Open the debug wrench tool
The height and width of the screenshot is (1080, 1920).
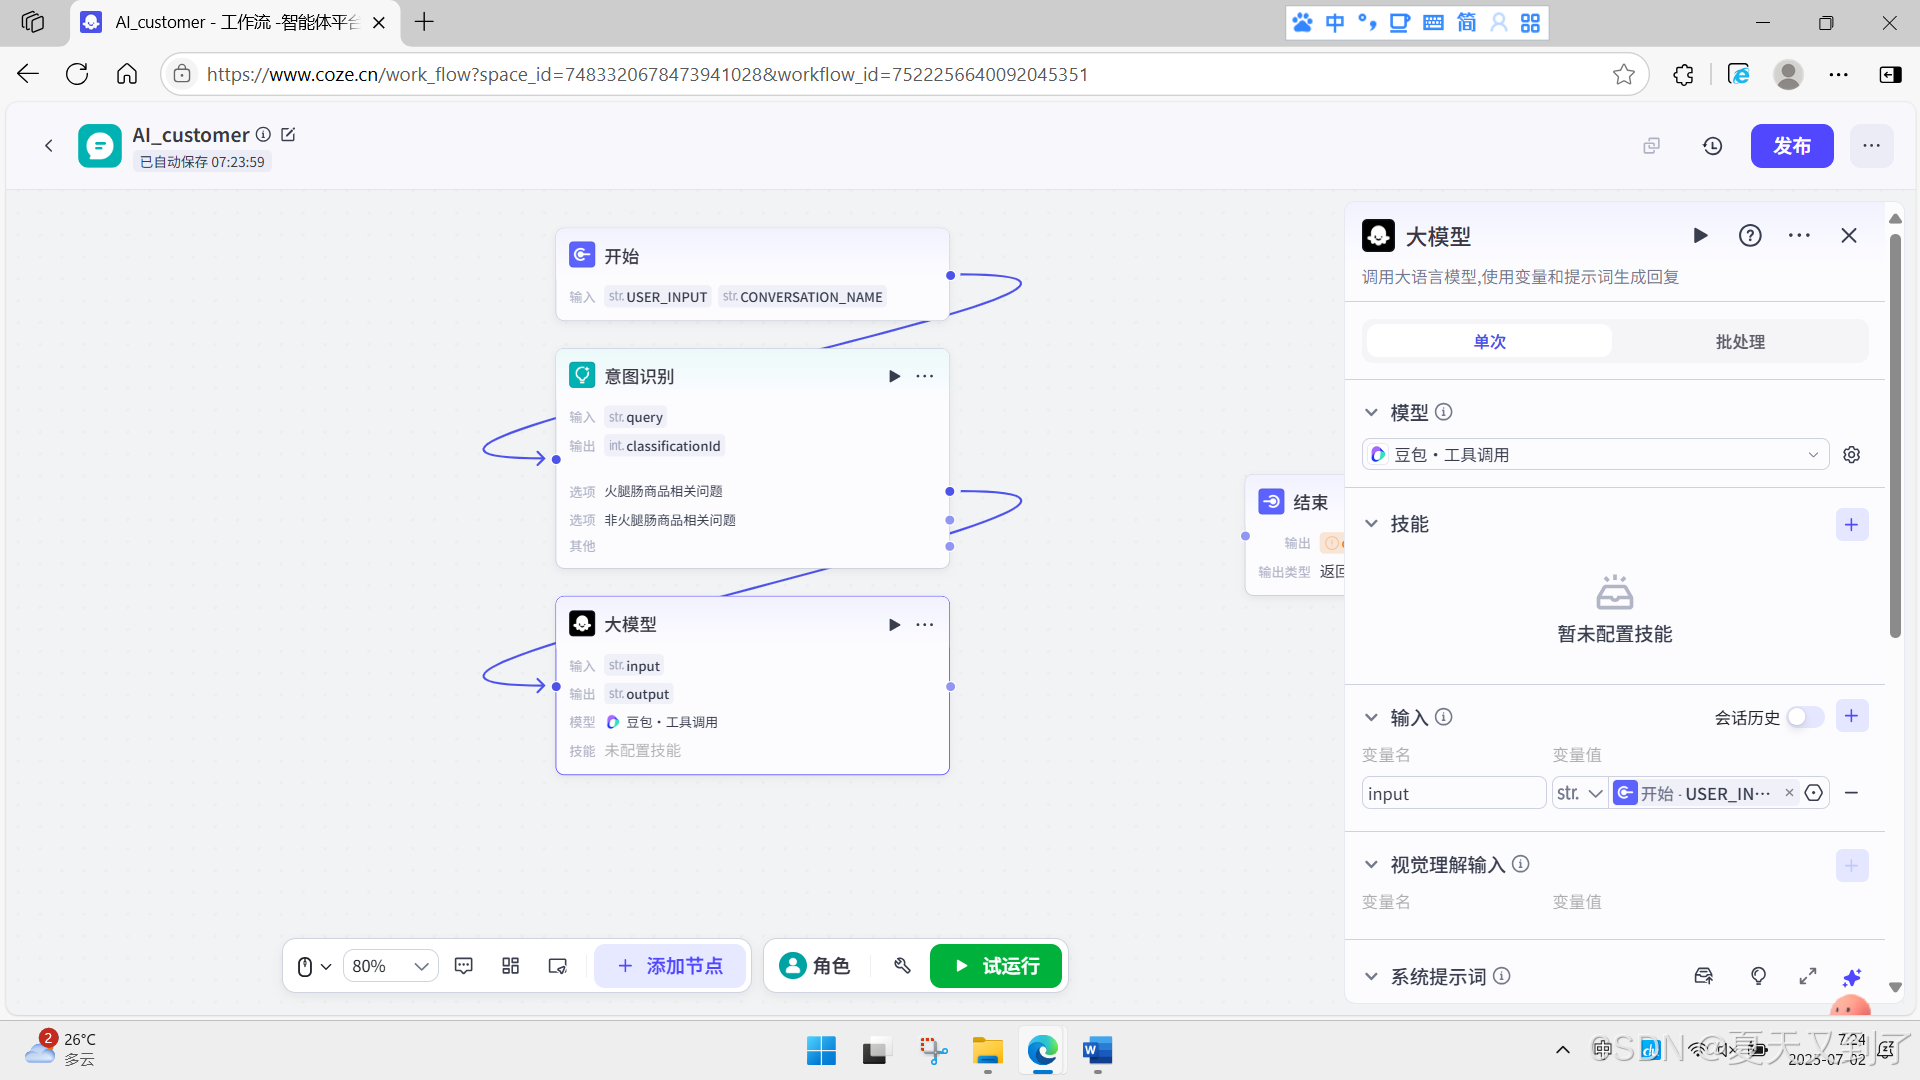(x=902, y=966)
